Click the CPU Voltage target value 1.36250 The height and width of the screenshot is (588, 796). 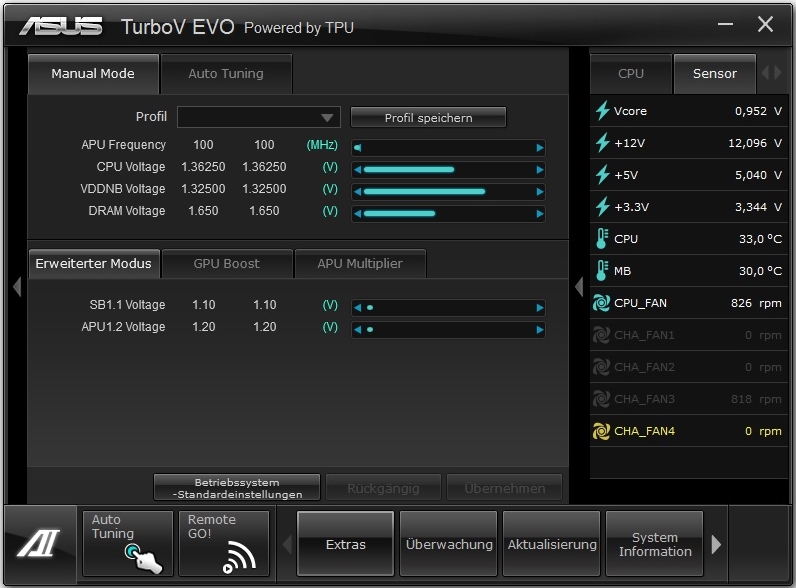(x=264, y=167)
